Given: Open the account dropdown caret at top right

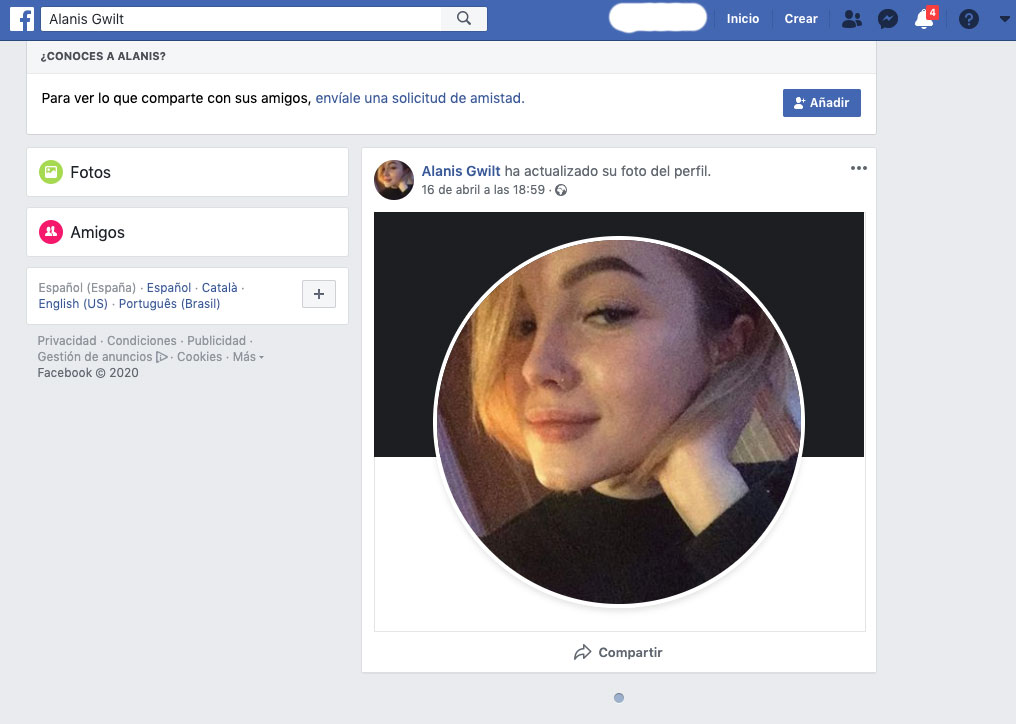Looking at the screenshot, I should [x=1003, y=18].
